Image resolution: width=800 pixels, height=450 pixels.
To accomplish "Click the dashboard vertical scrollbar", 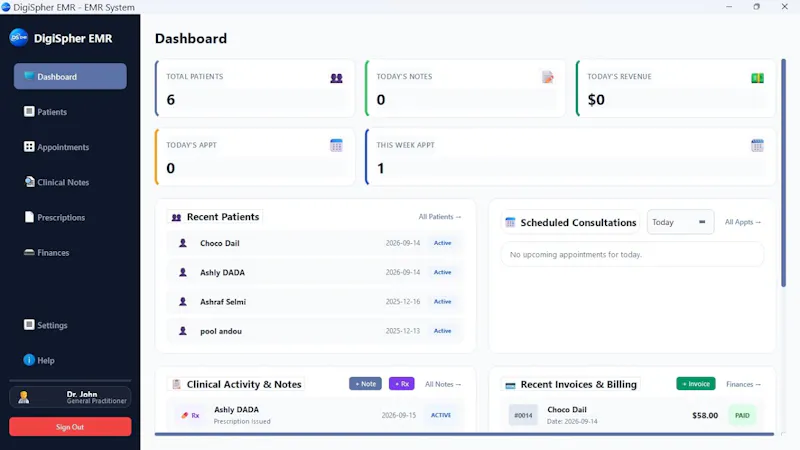I will pyautogui.click(x=783, y=173).
